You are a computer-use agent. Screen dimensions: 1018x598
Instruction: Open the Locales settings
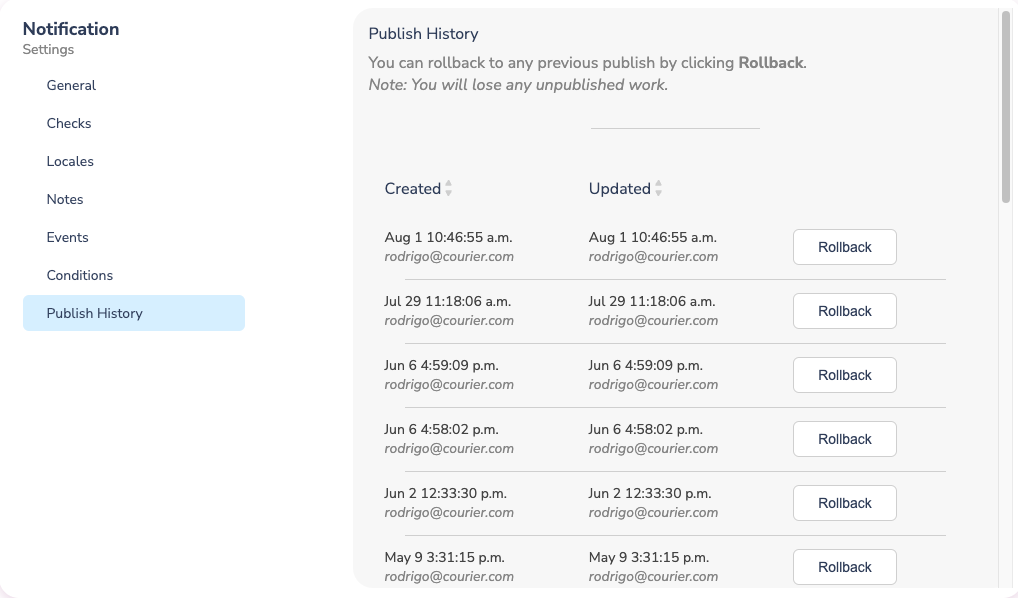tap(70, 161)
